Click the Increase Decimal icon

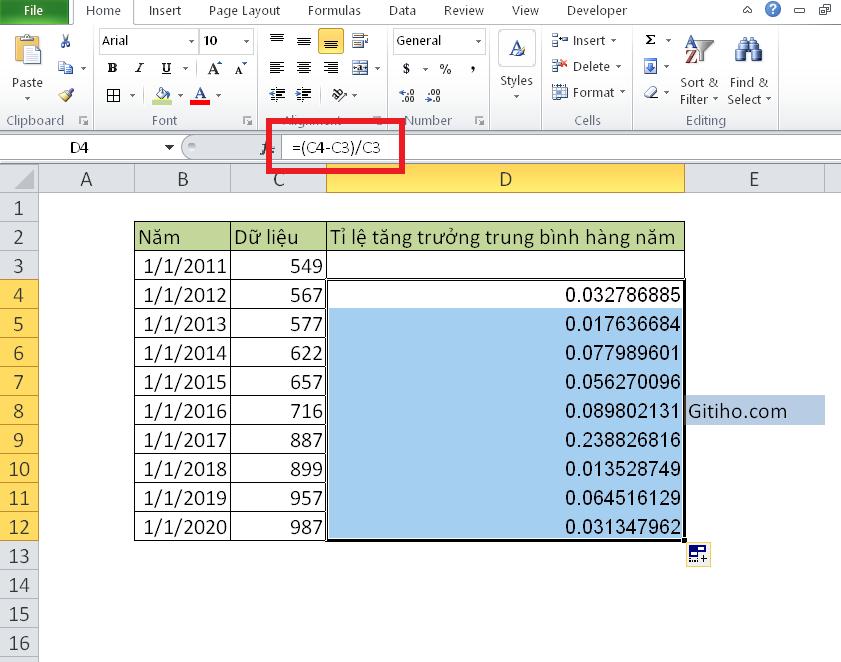404,95
